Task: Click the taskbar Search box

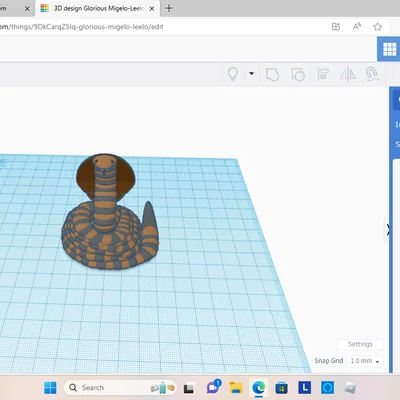Action: pos(120,388)
